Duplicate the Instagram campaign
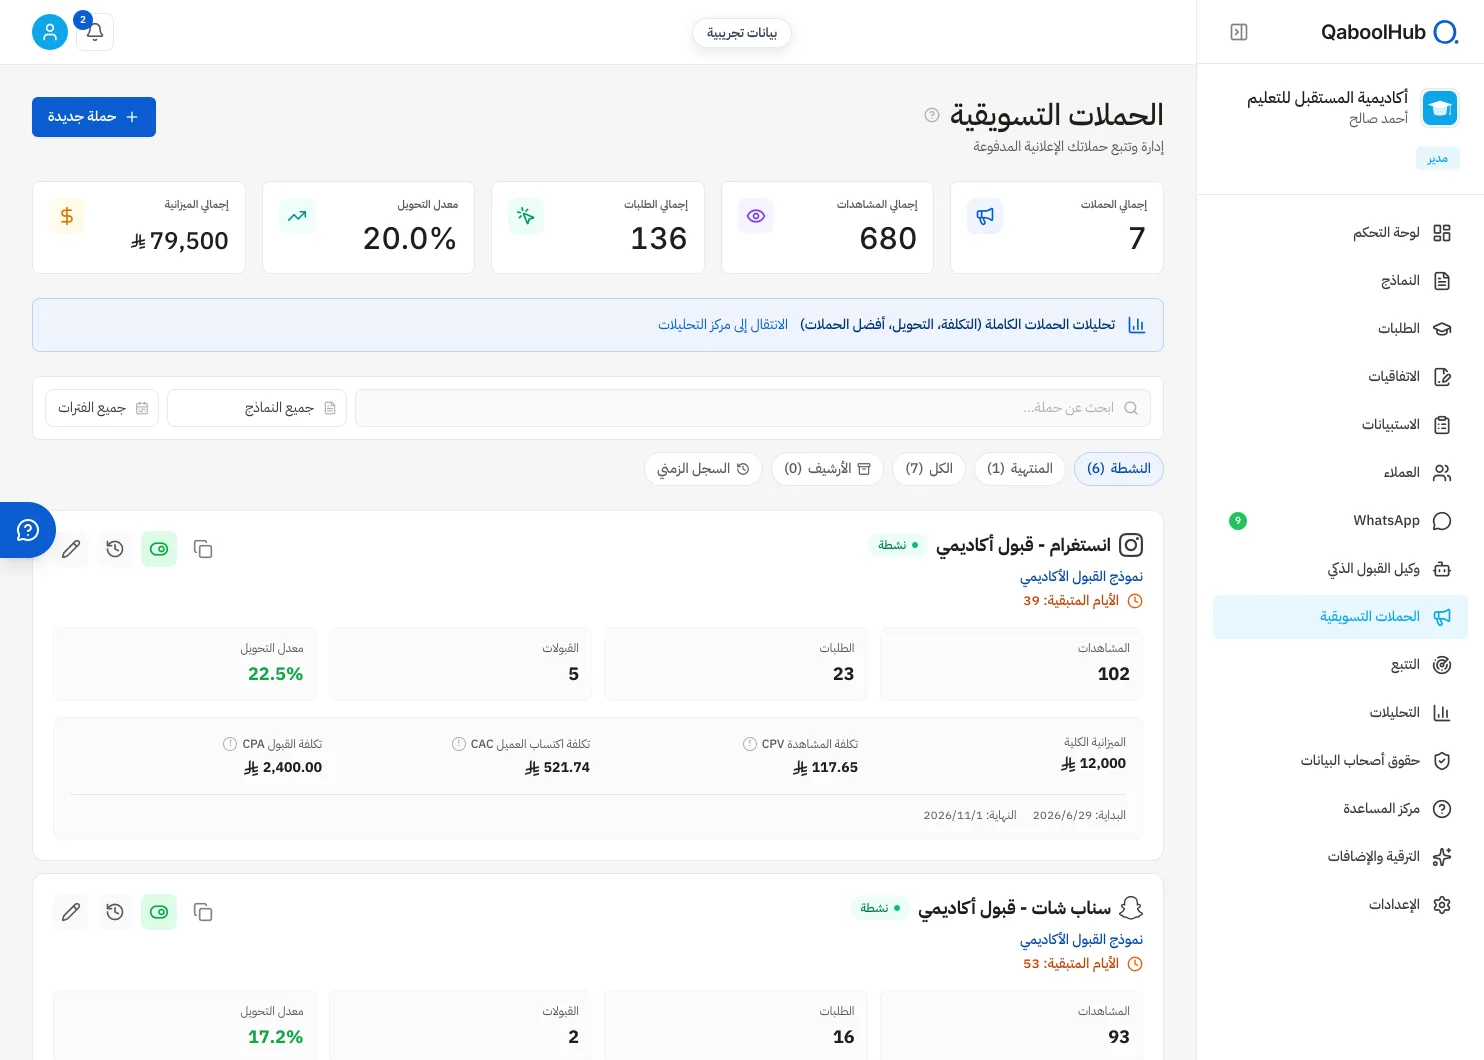The height and width of the screenshot is (1060, 1484). [x=203, y=549]
